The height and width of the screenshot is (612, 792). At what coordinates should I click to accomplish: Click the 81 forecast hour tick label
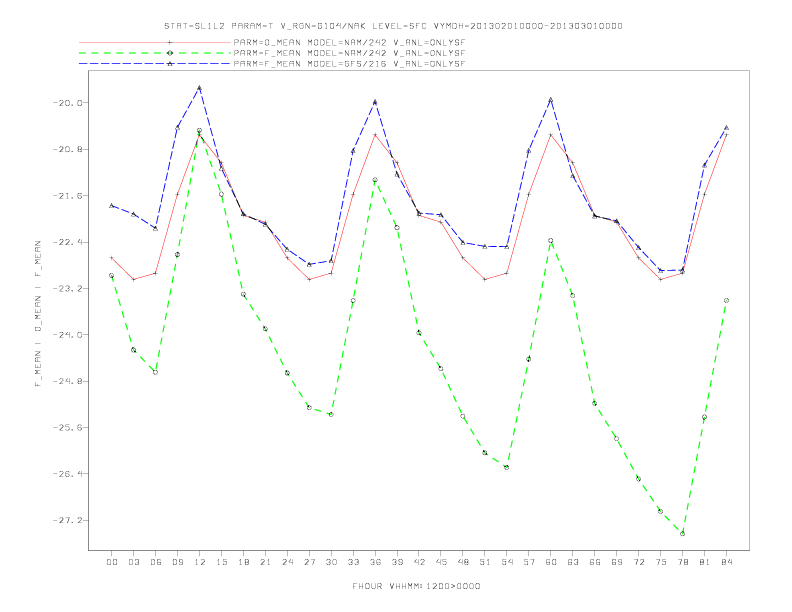(x=705, y=562)
